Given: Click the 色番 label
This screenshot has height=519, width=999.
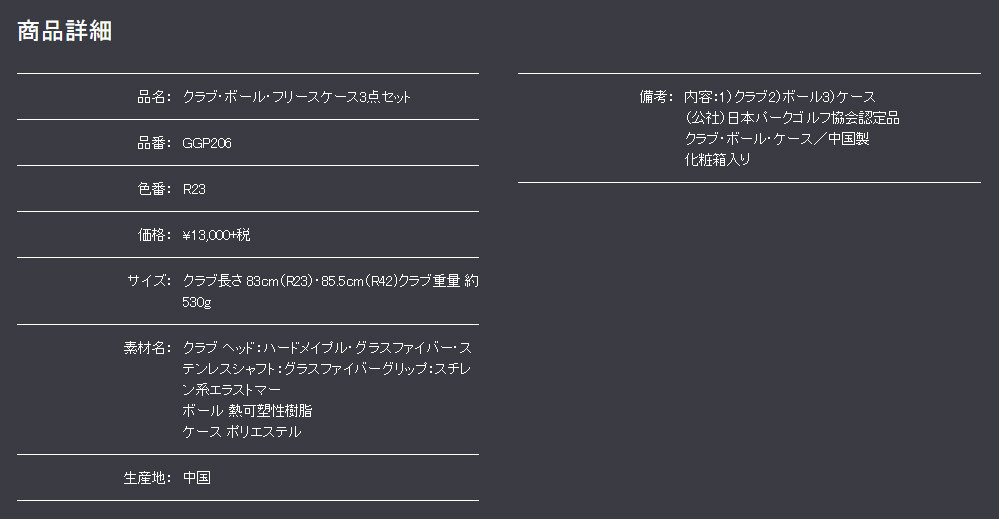Looking at the screenshot, I should 154,188.
